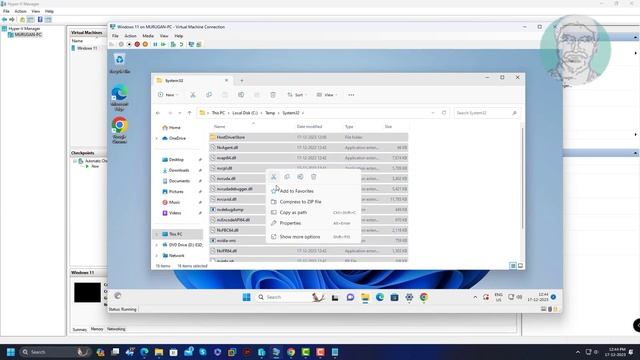The image size is (640, 360).
Task: Open Action menu in Virtual Machine Connection
Action: pos(130,36)
